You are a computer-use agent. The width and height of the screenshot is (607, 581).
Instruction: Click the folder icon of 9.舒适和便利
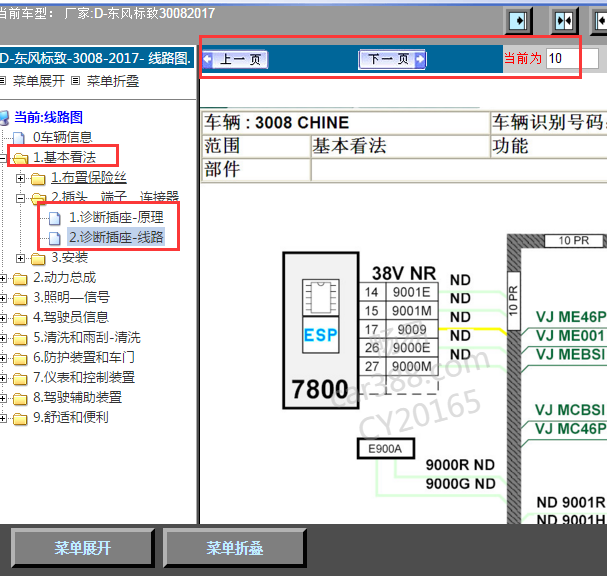(x=20, y=419)
